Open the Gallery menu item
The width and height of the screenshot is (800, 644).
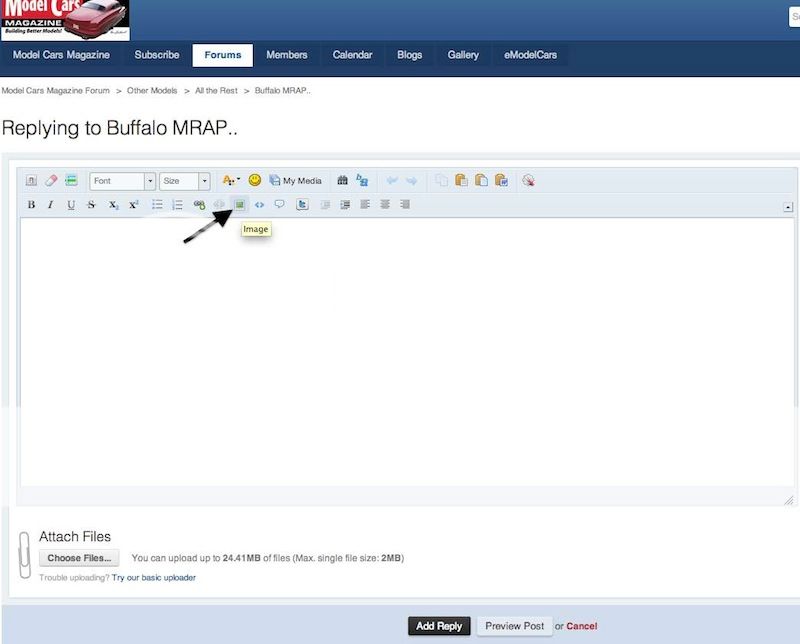pos(462,55)
